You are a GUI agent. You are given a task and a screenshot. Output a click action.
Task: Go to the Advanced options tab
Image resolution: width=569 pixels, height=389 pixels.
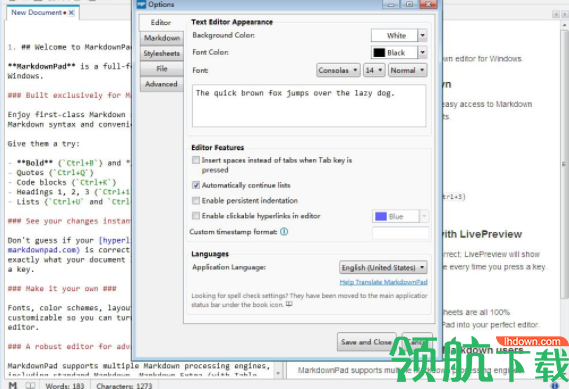point(161,84)
